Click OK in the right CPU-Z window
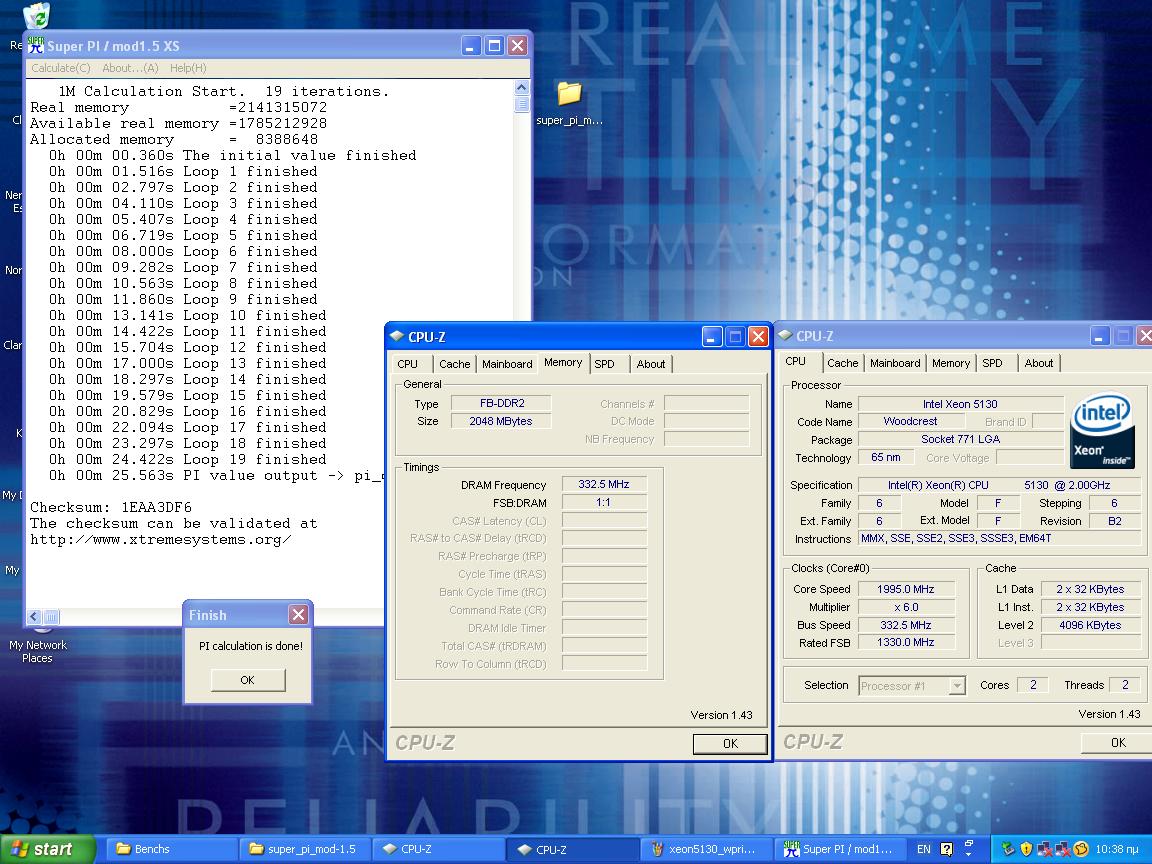 [1117, 743]
